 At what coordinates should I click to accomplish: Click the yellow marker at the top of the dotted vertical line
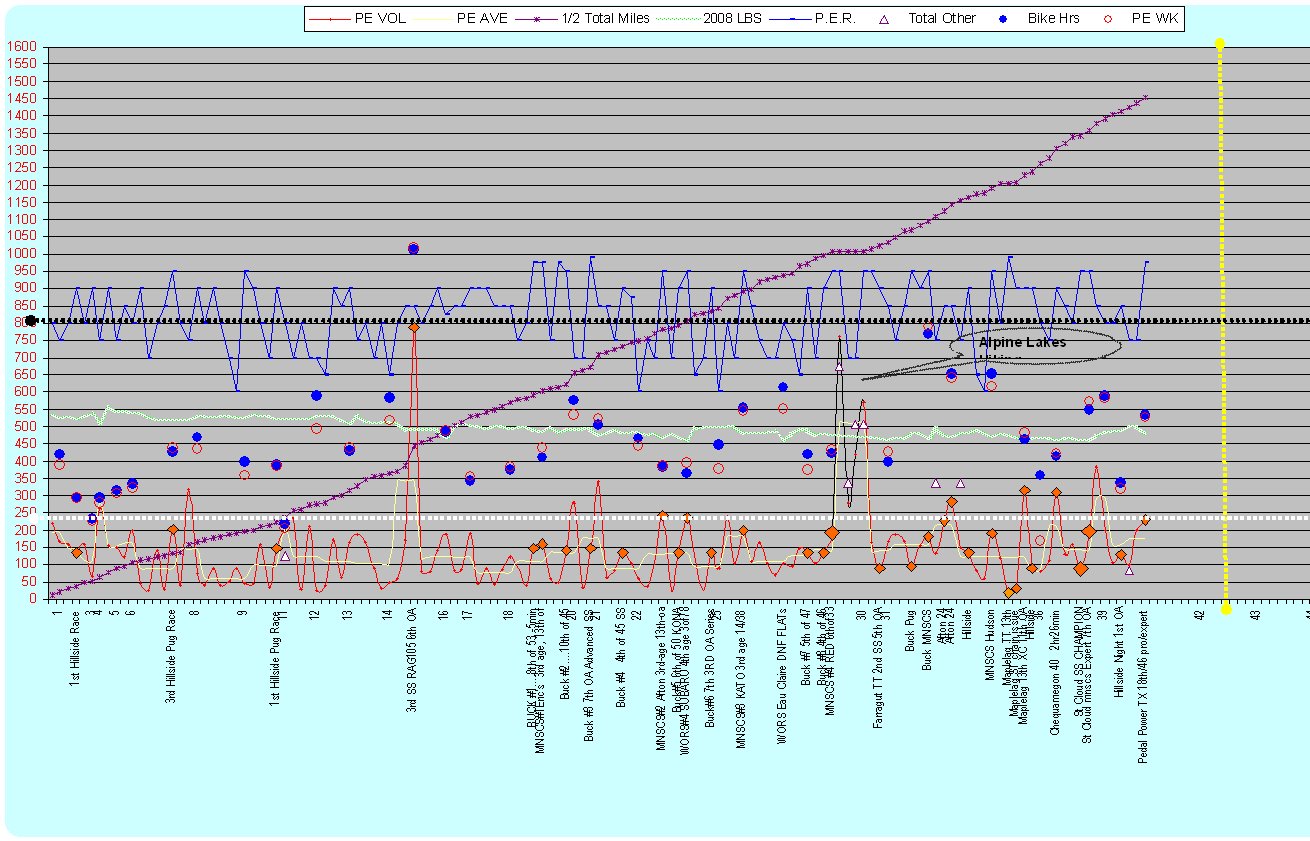pos(1219,43)
